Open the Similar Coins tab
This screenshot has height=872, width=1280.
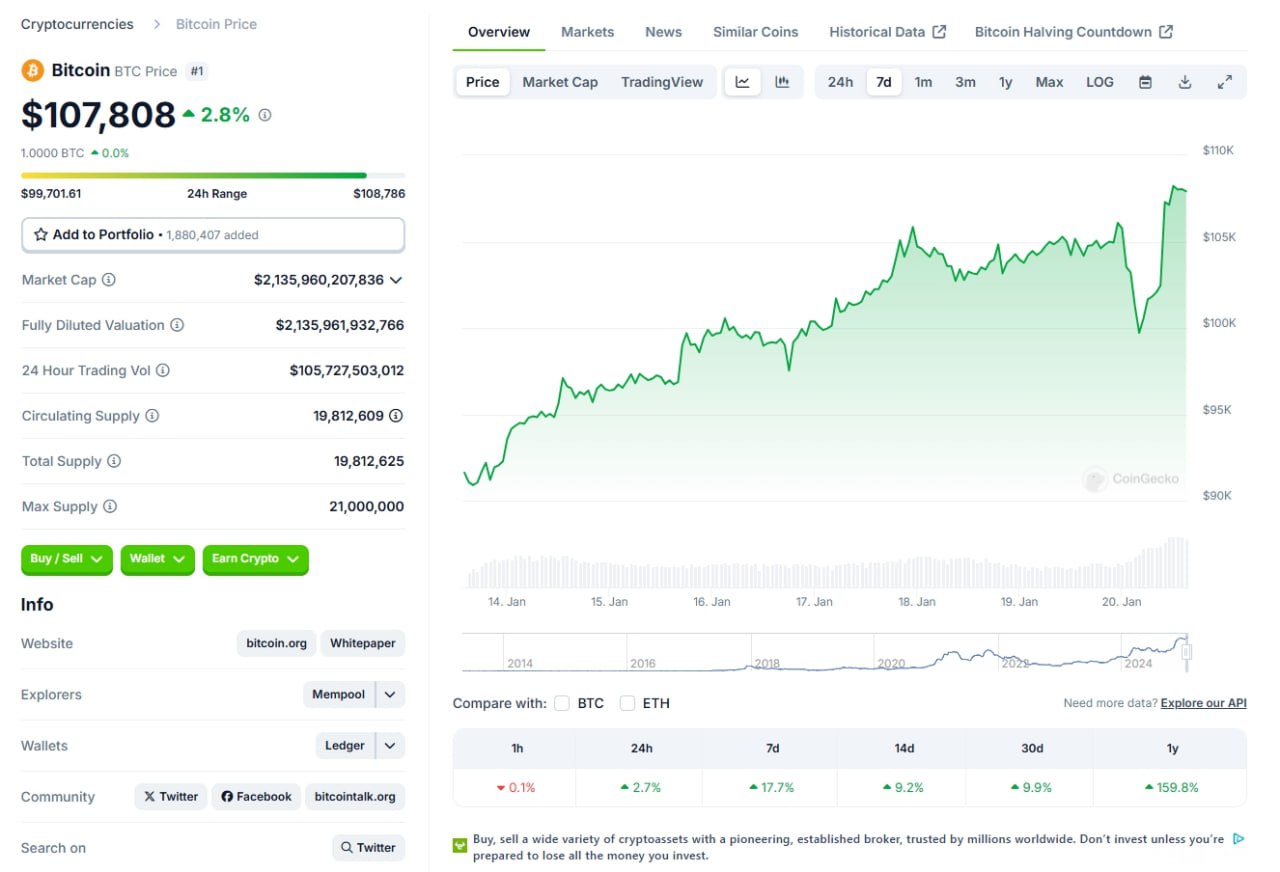coord(756,32)
